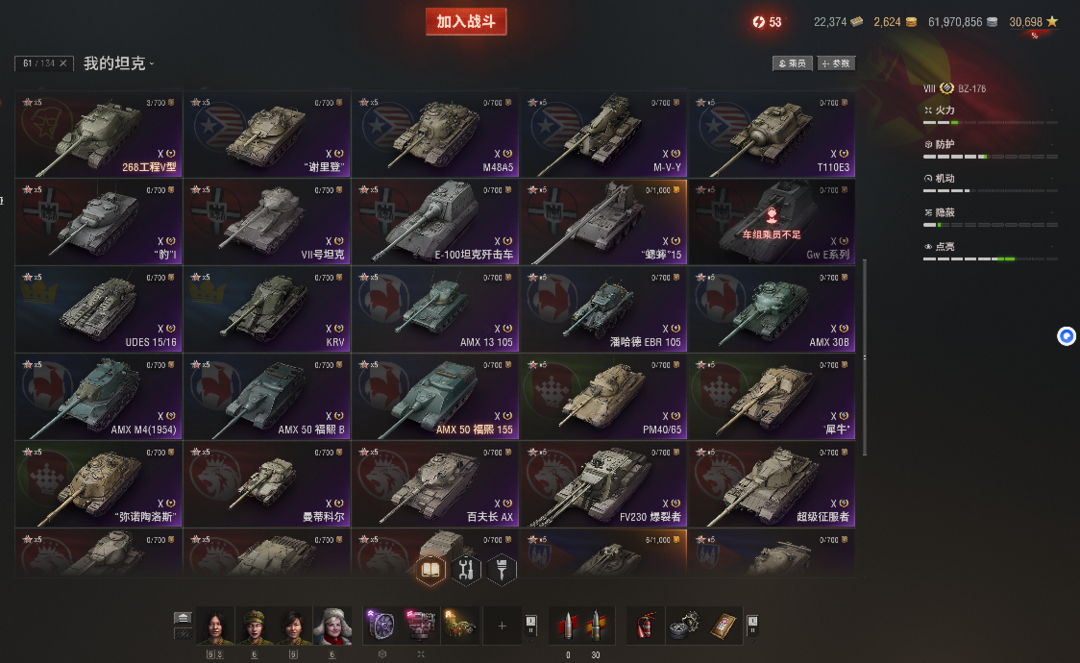The width and height of the screenshot is (1080, 663).
Task: Expand the 防护 protection stat row
Action: [x=990, y=149]
